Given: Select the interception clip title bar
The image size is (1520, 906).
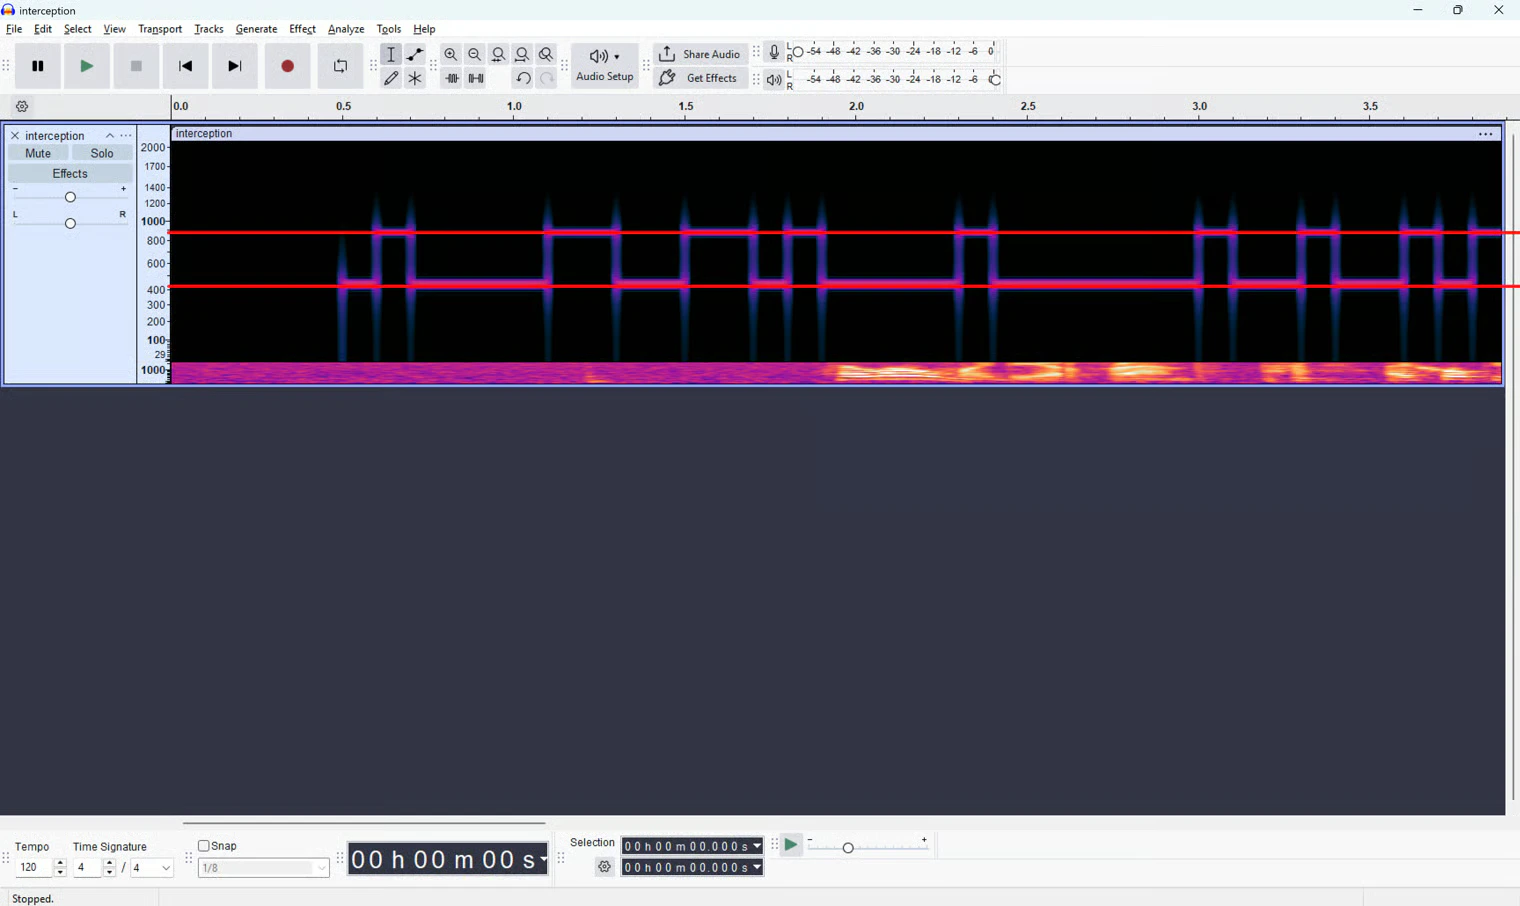Looking at the screenshot, I should [x=835, y=134].
